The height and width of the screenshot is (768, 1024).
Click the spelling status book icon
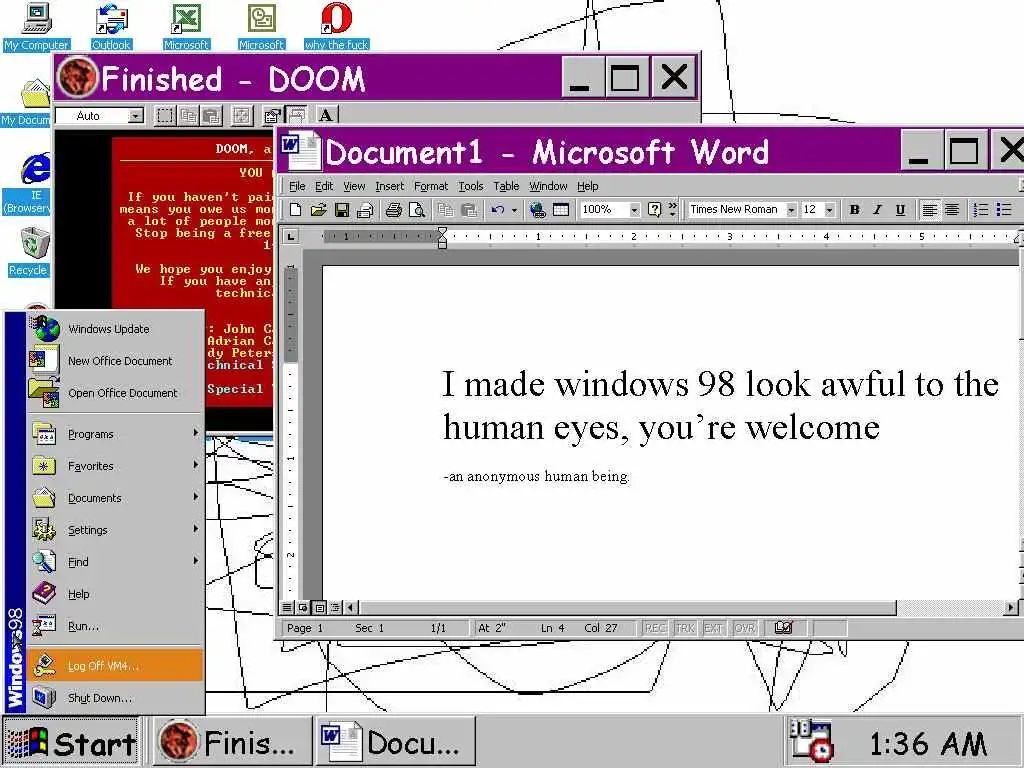point(783,628)
